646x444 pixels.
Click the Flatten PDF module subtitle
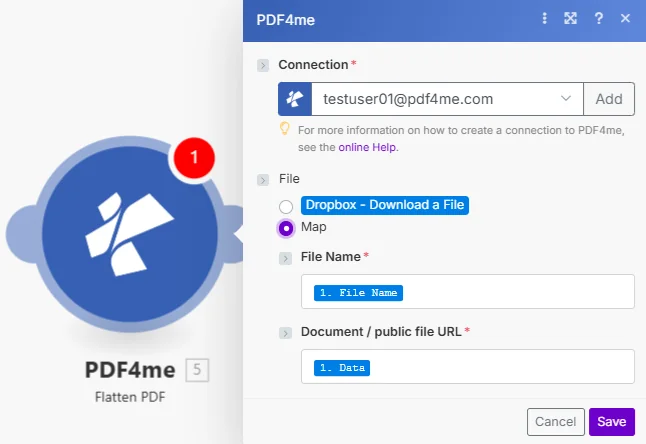click(130, 397)
